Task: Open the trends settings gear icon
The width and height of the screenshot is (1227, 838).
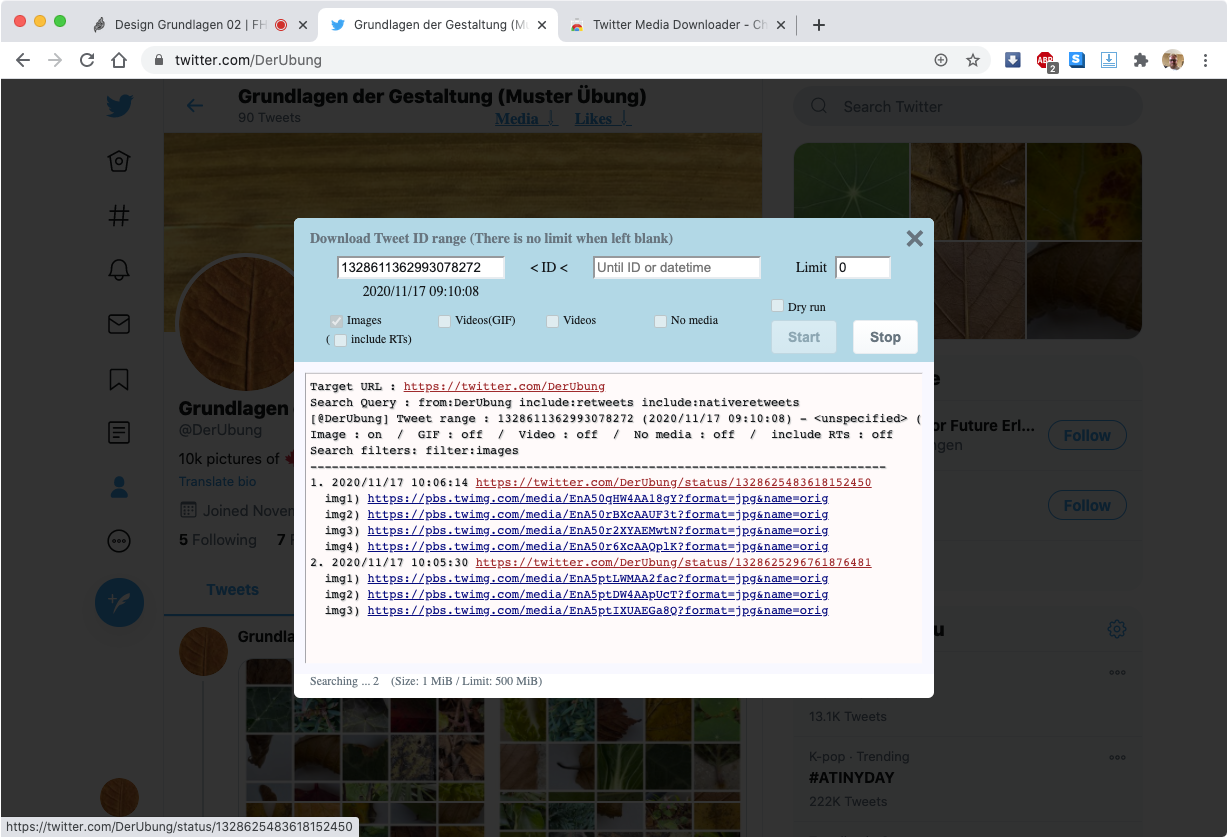Action: click(x=1117, y=629)
